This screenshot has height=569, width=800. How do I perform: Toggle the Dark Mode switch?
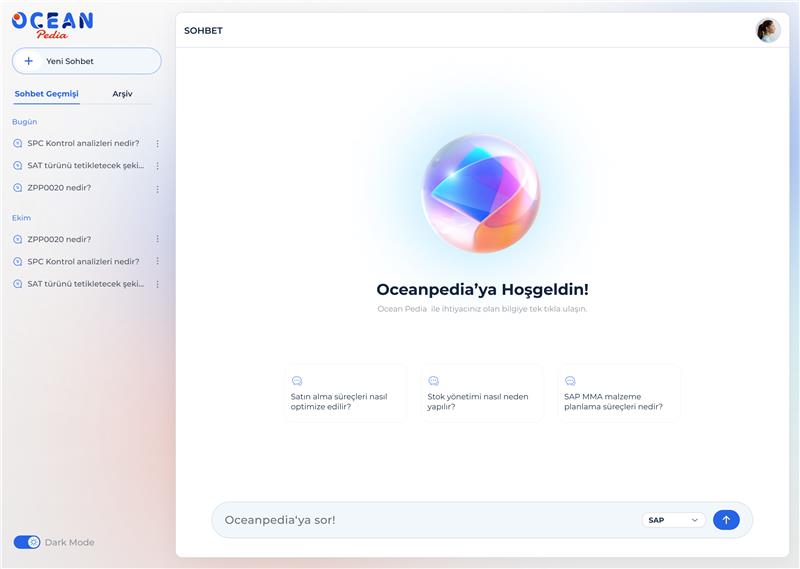[x=27, y=542]
